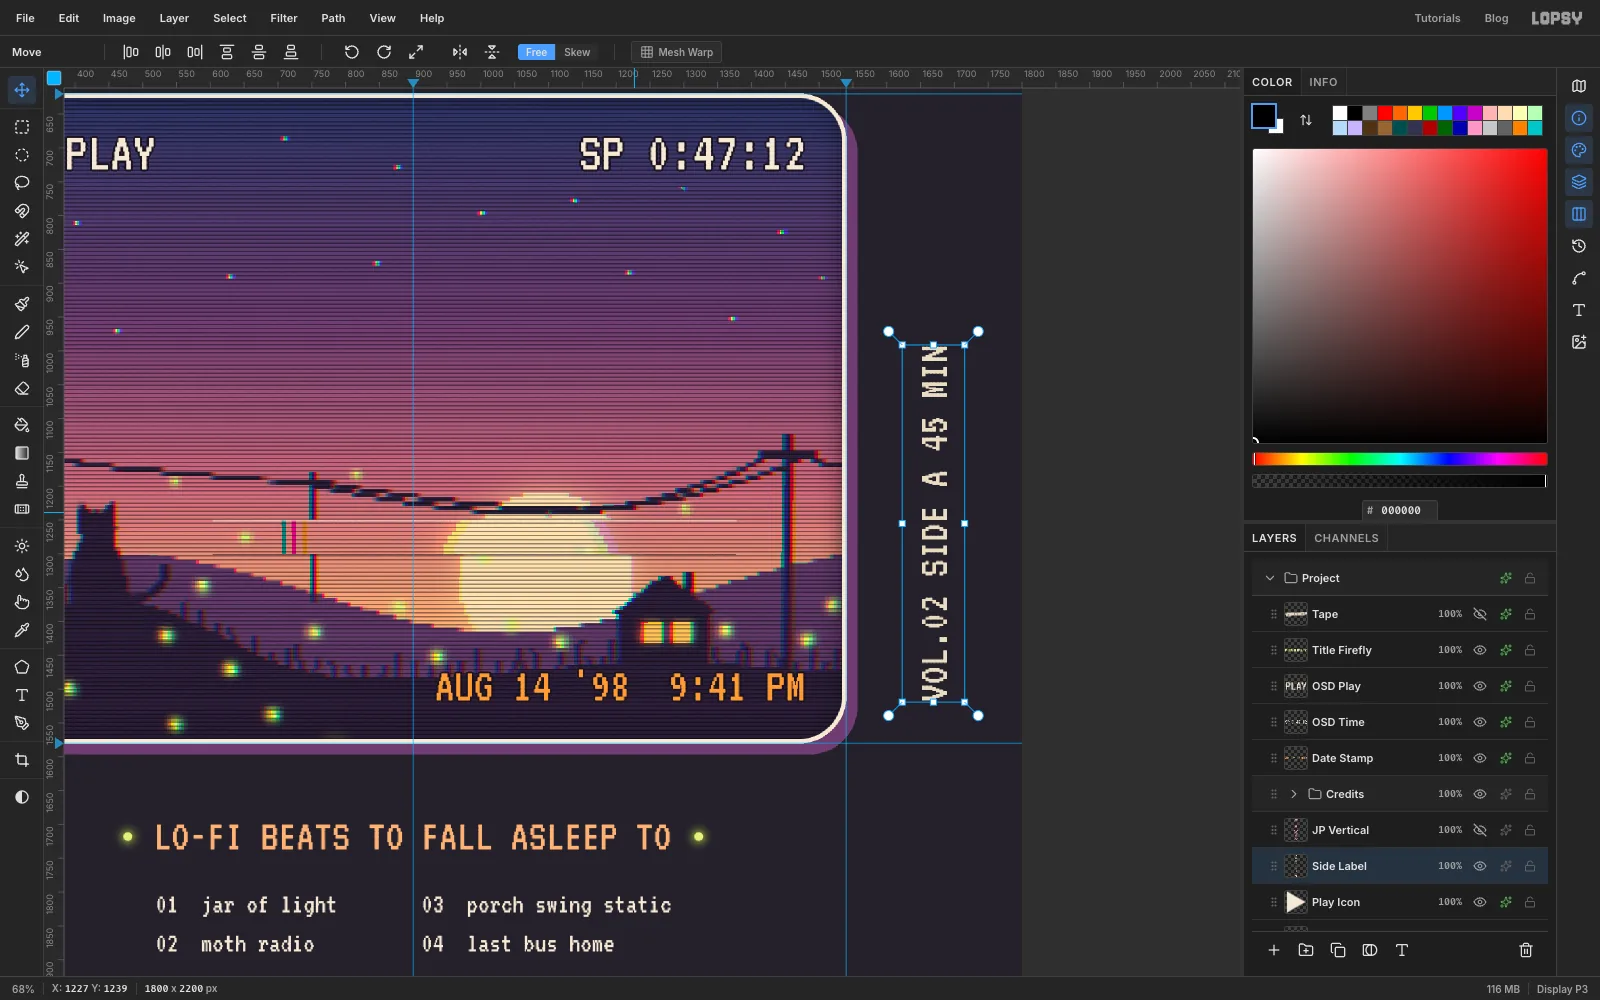Select the Lasso tool
The image size is (1600, 1000).
22,183
